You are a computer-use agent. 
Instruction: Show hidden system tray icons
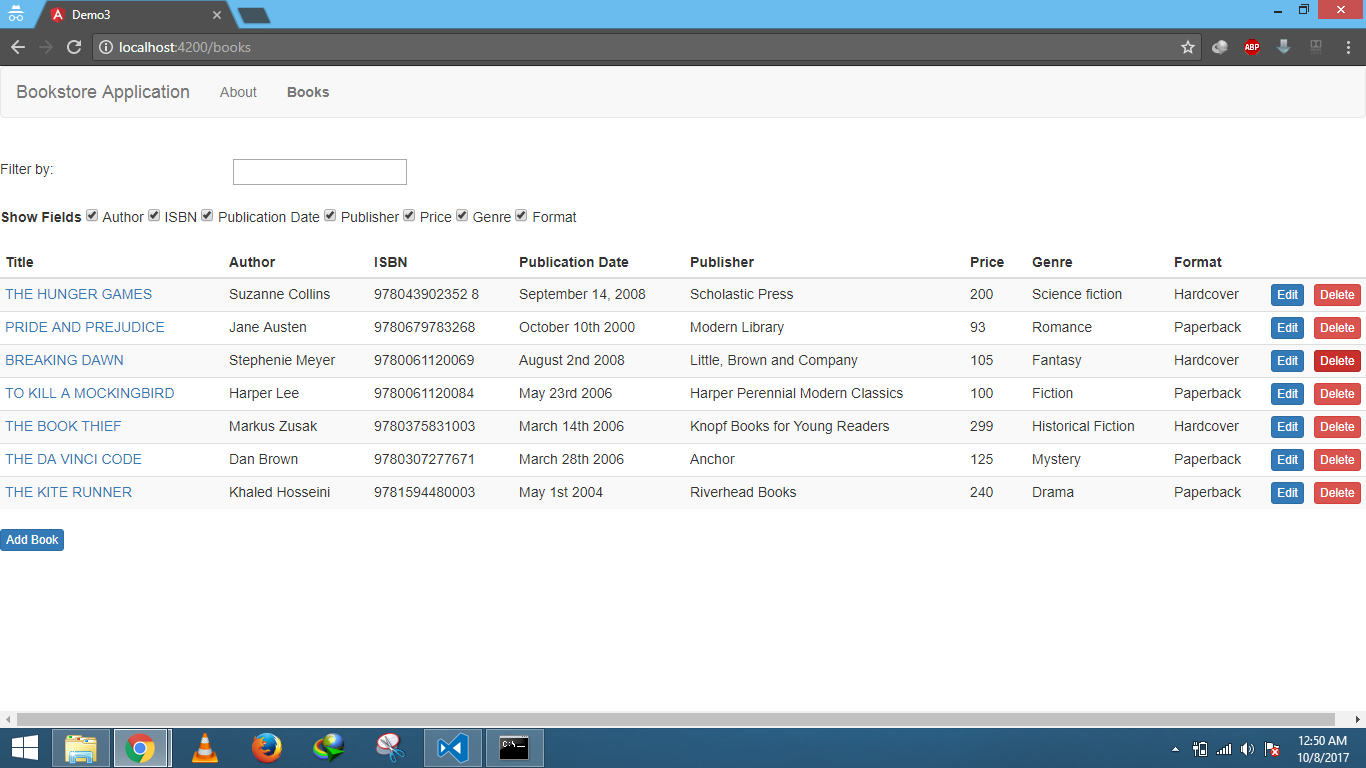1175,748
